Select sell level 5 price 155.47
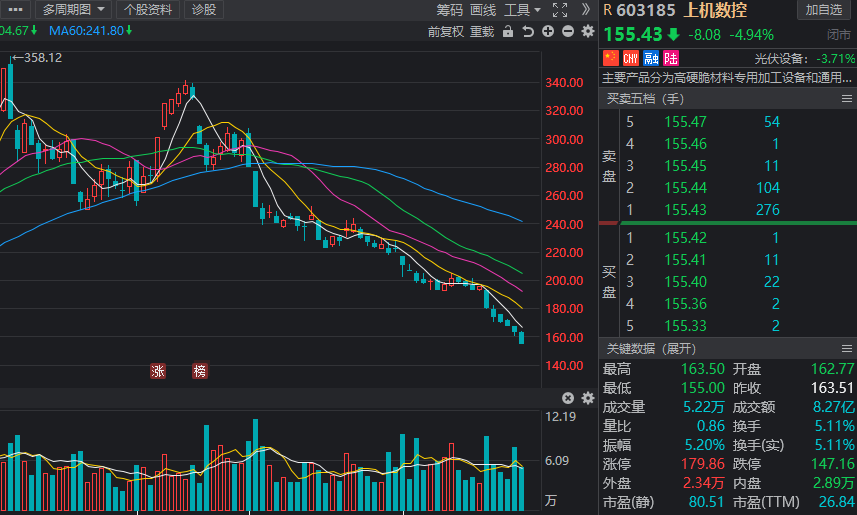The image size is (857, 515). [685, 122]
